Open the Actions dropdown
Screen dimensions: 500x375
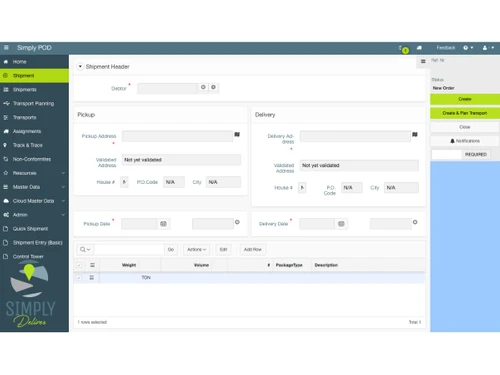(x=196, y=249)
